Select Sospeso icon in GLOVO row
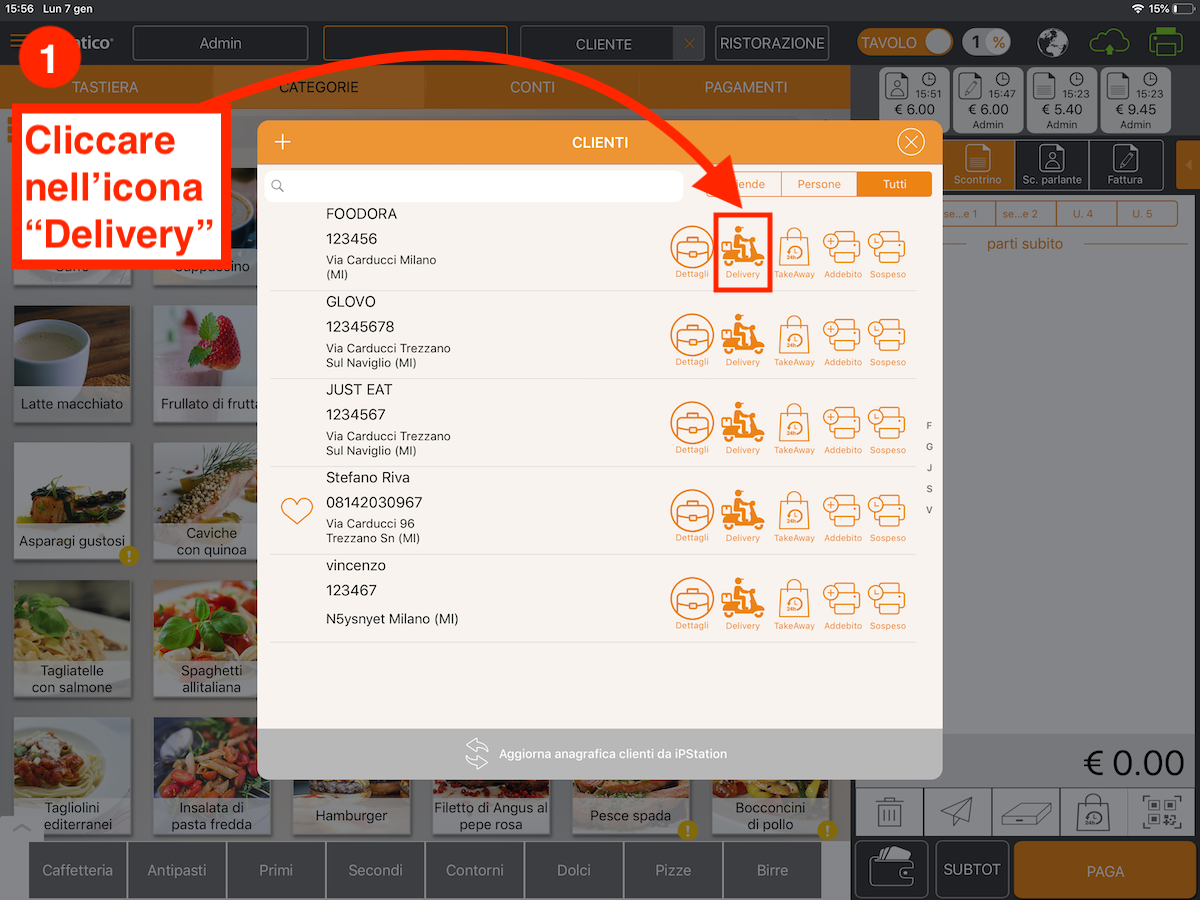The width and height of the screenshot is (1200, 900). click(887, 340)
